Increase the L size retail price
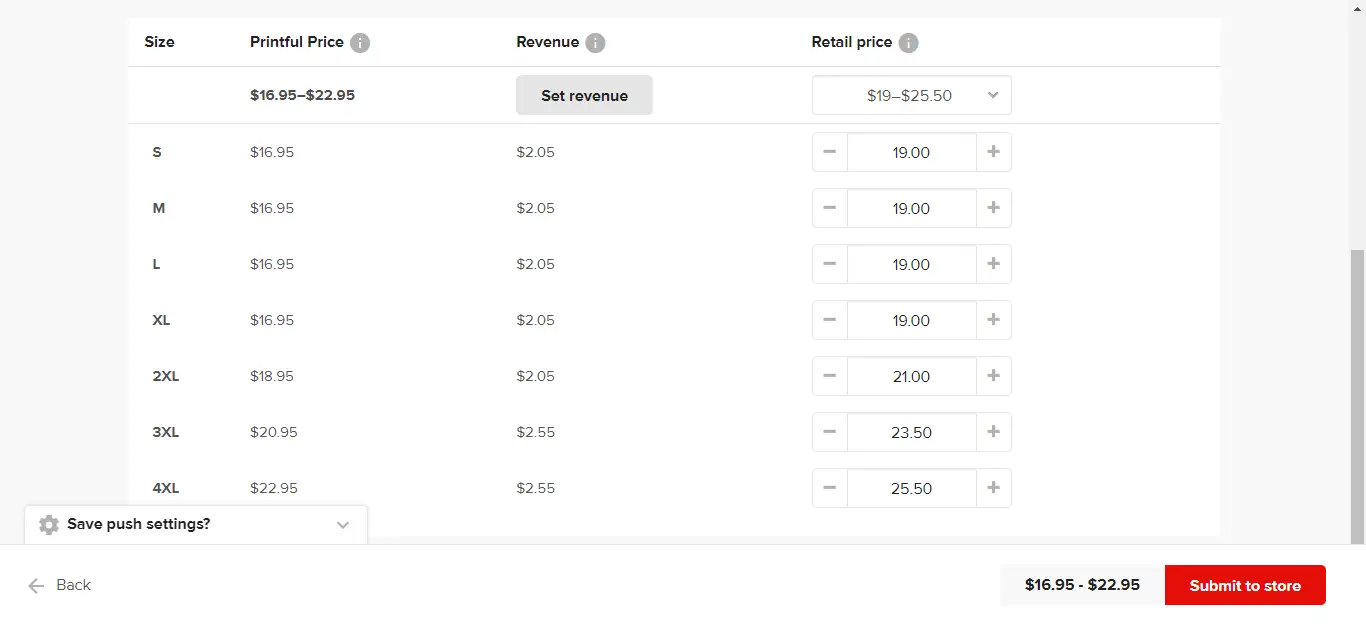Image resolution: width=1366 pixels, height=625 pixels. click(x=993, y=264)
